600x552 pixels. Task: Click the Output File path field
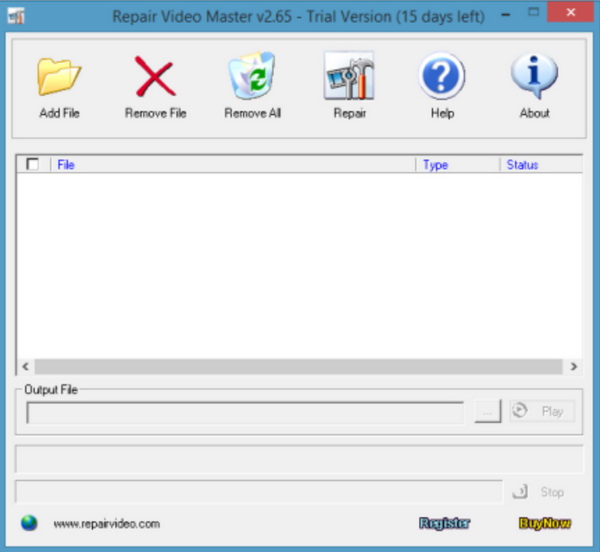point(245,412)
